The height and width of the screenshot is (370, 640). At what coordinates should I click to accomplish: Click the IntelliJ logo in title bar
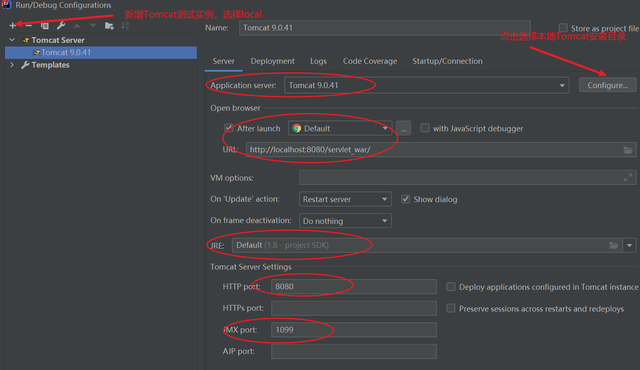pos(6,5)
